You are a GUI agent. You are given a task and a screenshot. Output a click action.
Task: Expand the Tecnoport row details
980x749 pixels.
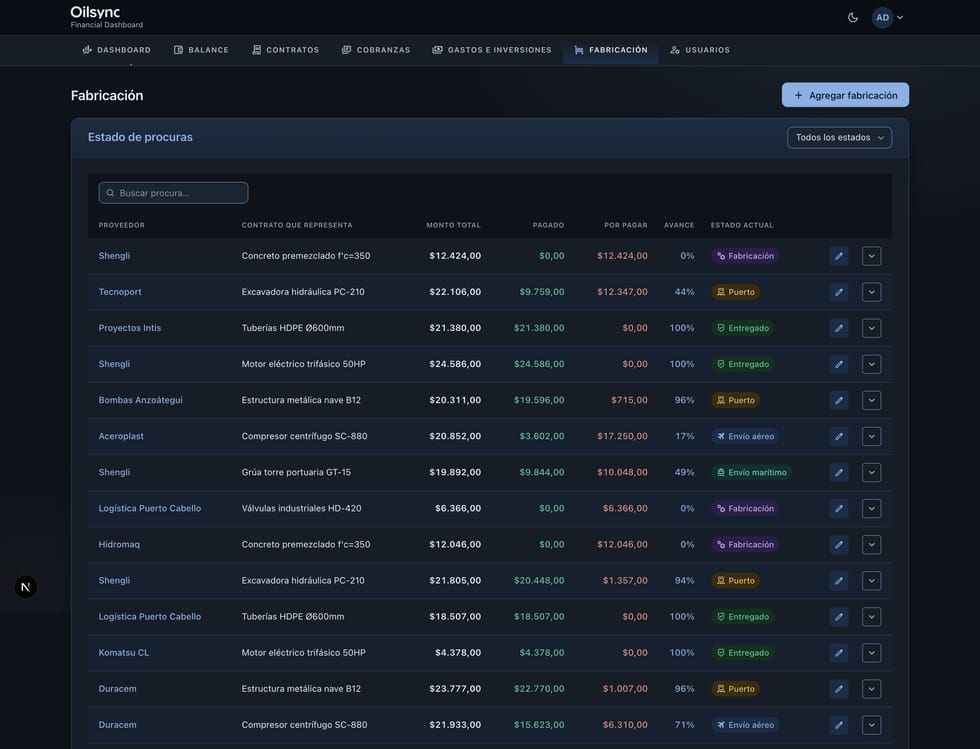pos(871,292)
